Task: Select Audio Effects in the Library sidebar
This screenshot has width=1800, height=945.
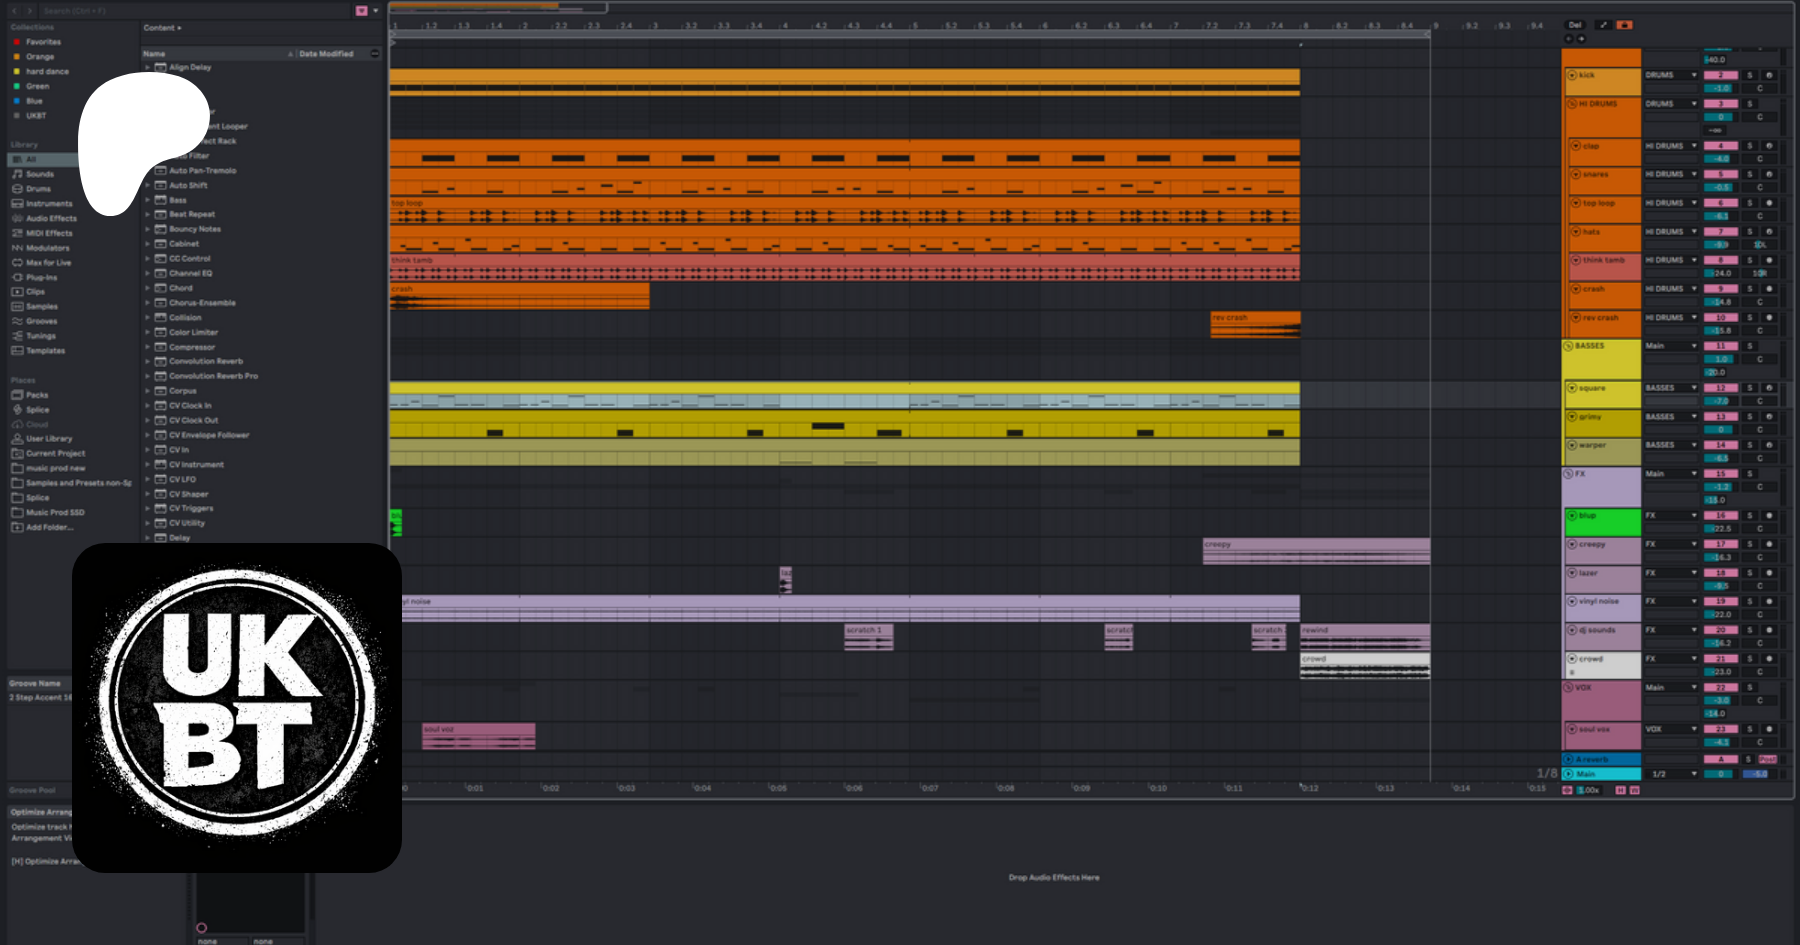Action: click(50, 218)
